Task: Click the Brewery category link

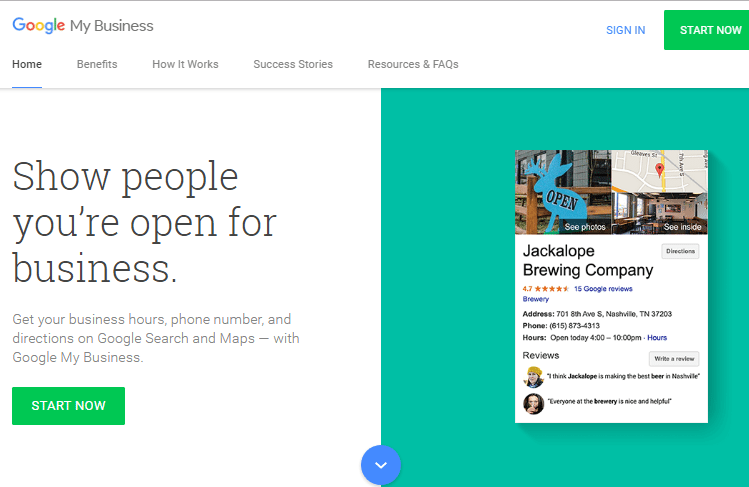Action: [535, 299]
